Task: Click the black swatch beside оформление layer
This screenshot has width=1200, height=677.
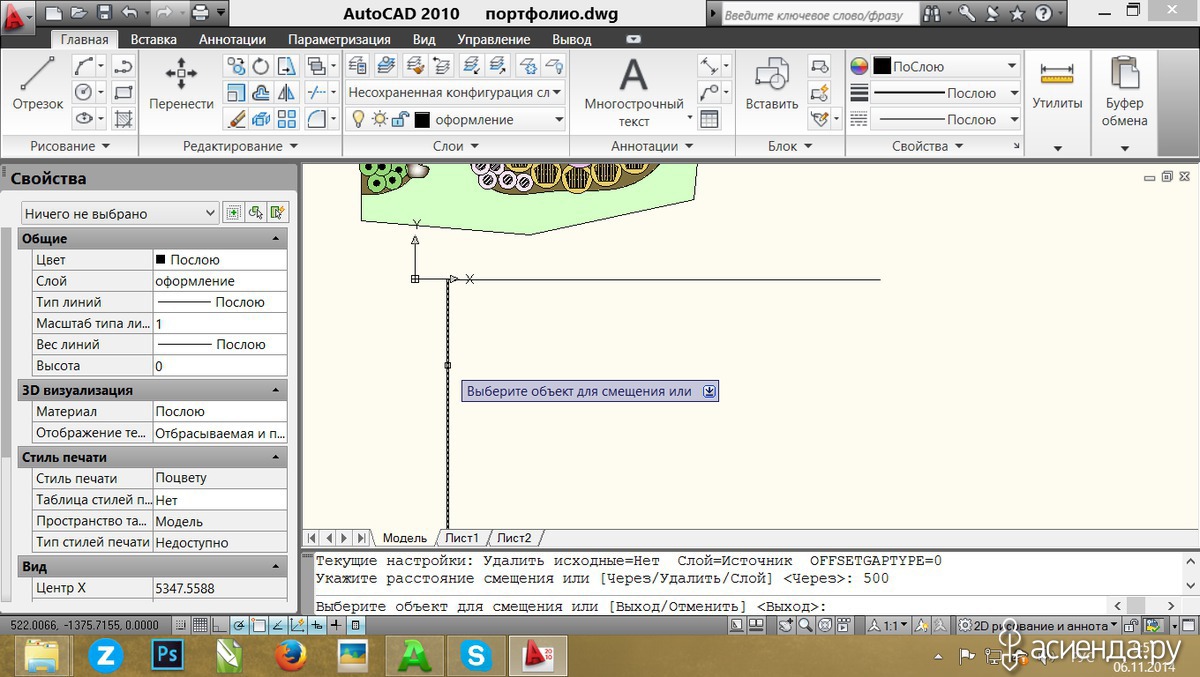Action: (422, 120)
